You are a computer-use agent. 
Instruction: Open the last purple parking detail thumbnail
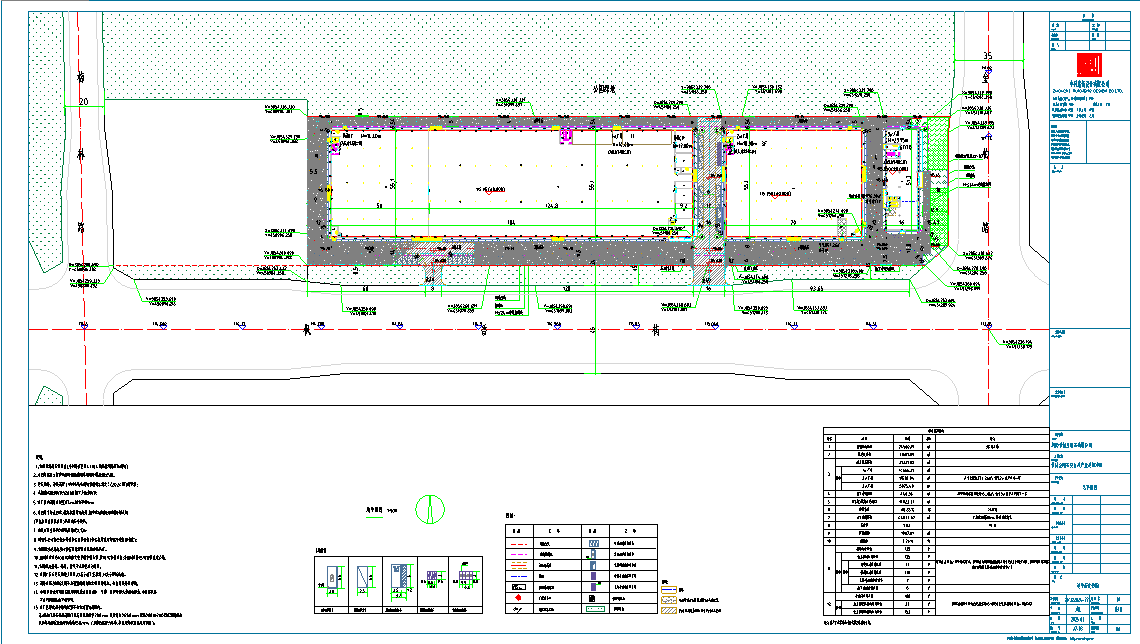[x=466, y=580]
